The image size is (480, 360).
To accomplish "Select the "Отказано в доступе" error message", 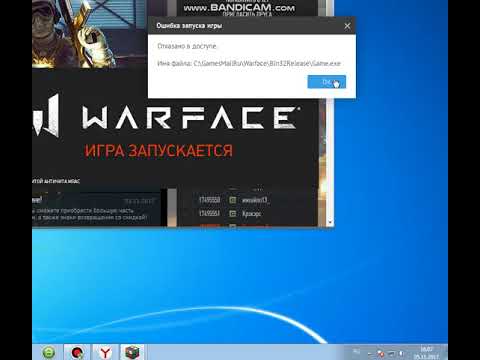I will (187, 46).
